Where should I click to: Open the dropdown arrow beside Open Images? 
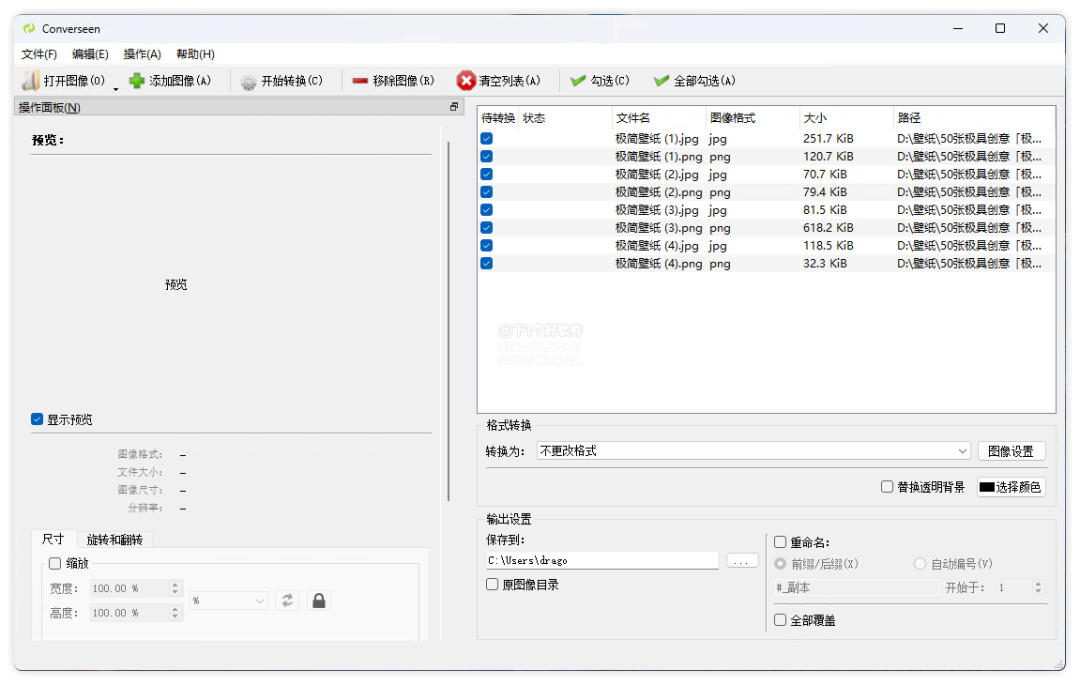[116, 88]
